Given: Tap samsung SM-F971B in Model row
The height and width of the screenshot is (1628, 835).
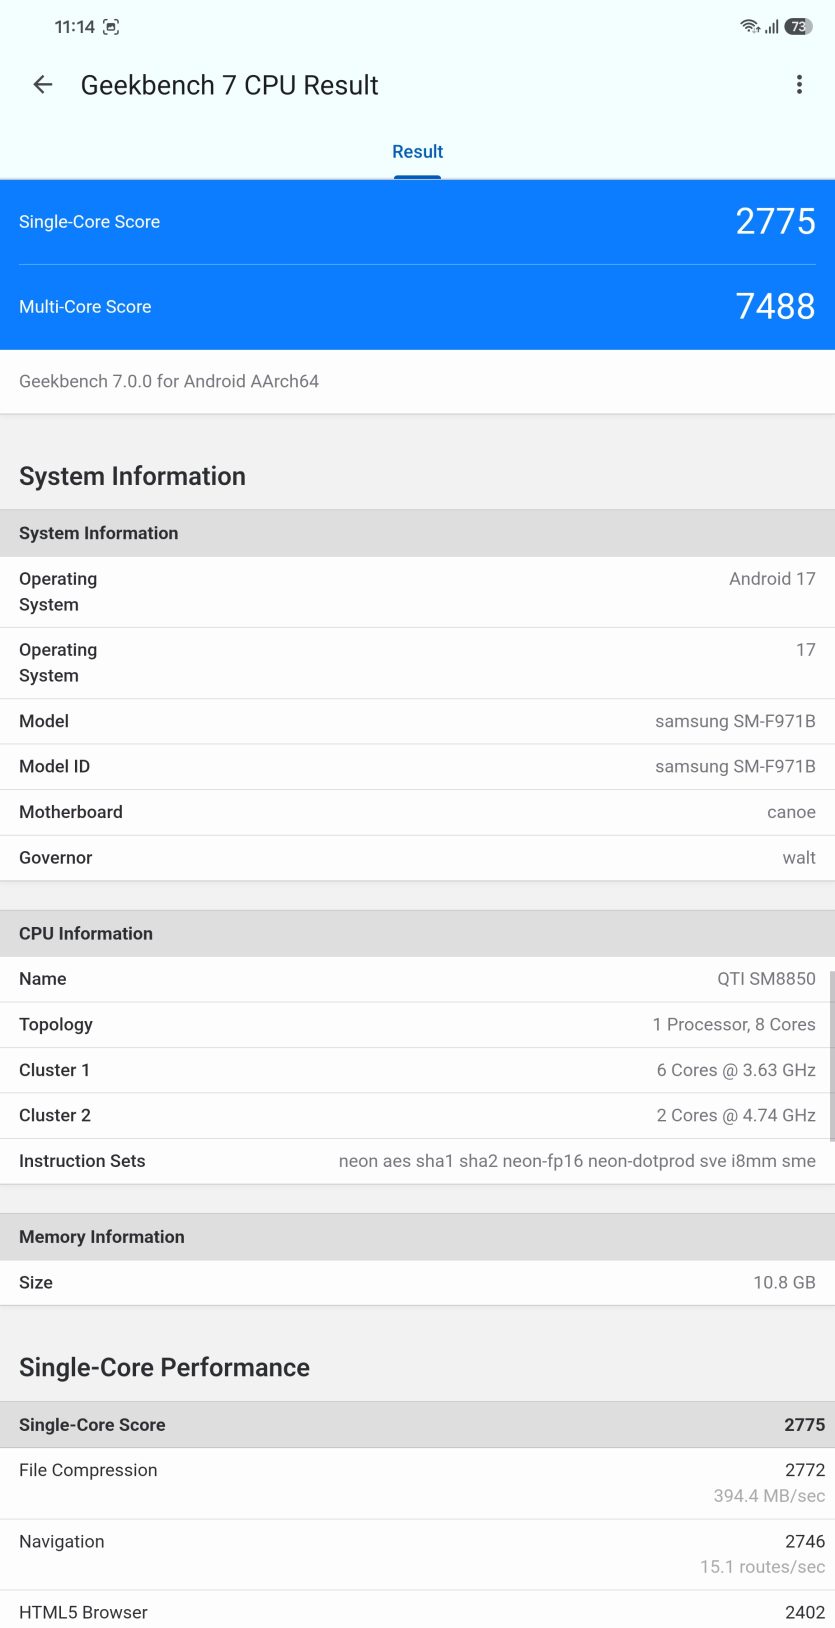Looking at the screenshot, I should coord(735,721).
